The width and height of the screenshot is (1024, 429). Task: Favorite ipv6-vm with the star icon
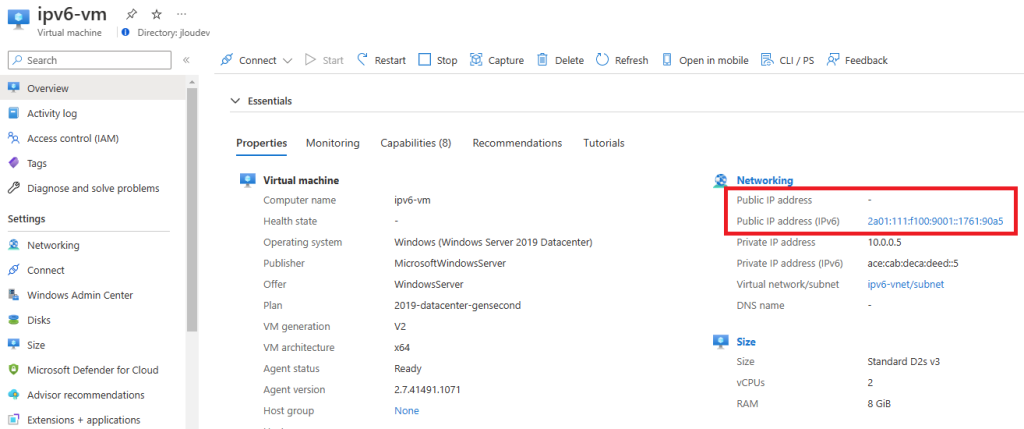point(157,14)
